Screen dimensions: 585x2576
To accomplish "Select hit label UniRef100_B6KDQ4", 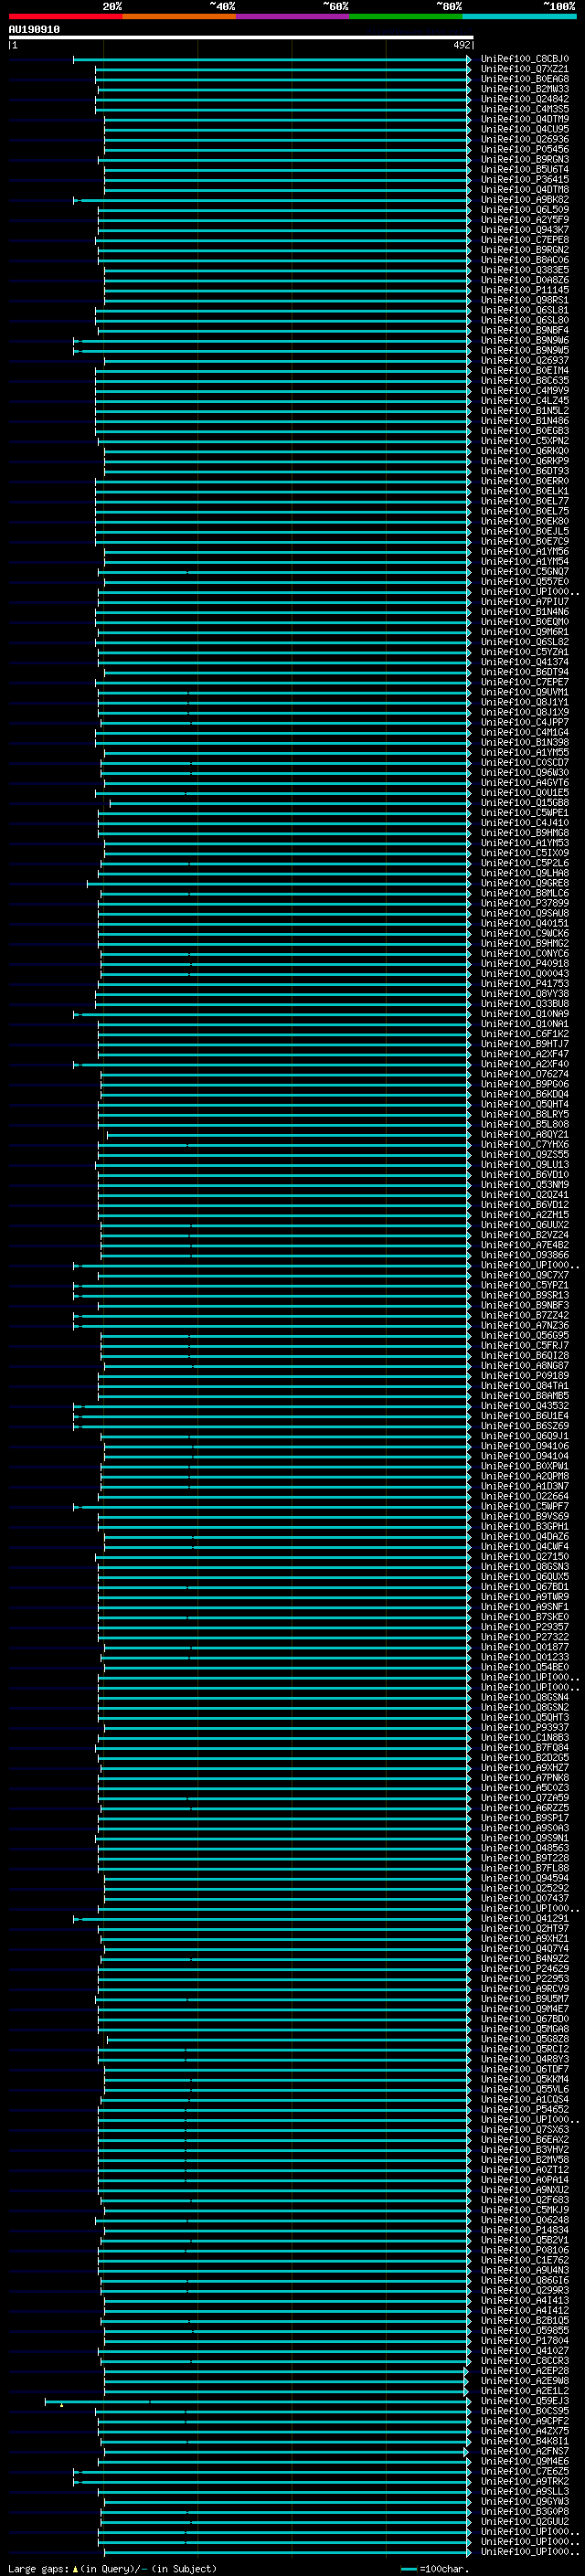I will coord(524,1094).
